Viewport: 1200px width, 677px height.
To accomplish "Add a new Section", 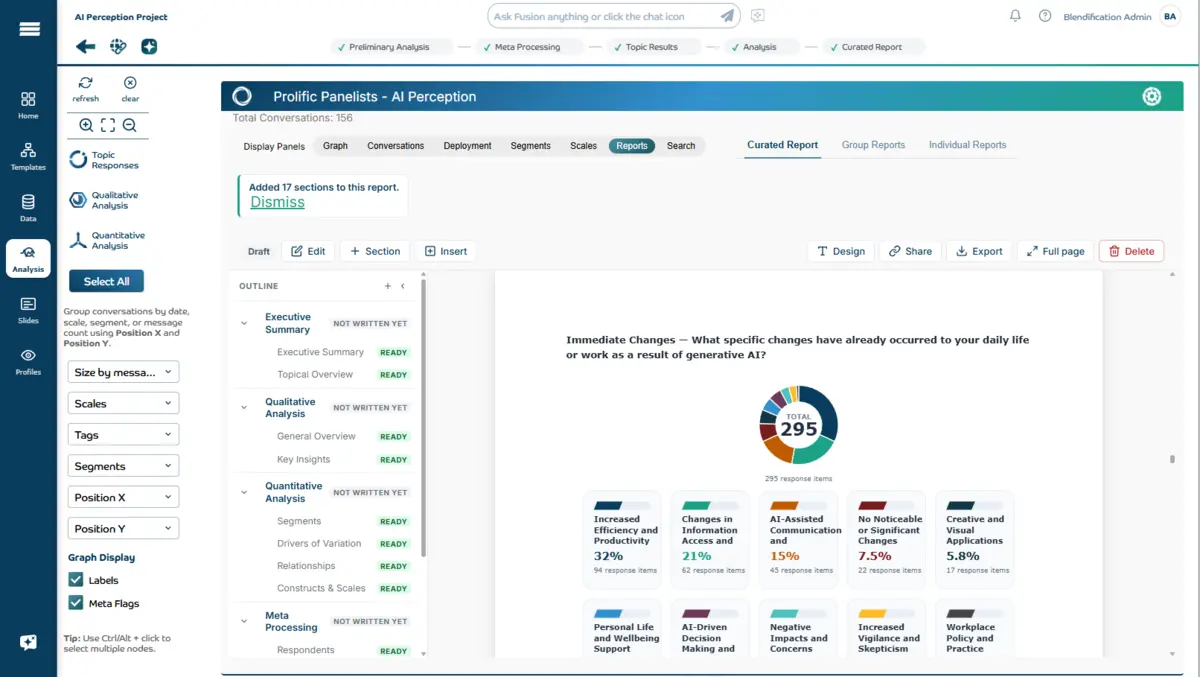I will [375, 251].
